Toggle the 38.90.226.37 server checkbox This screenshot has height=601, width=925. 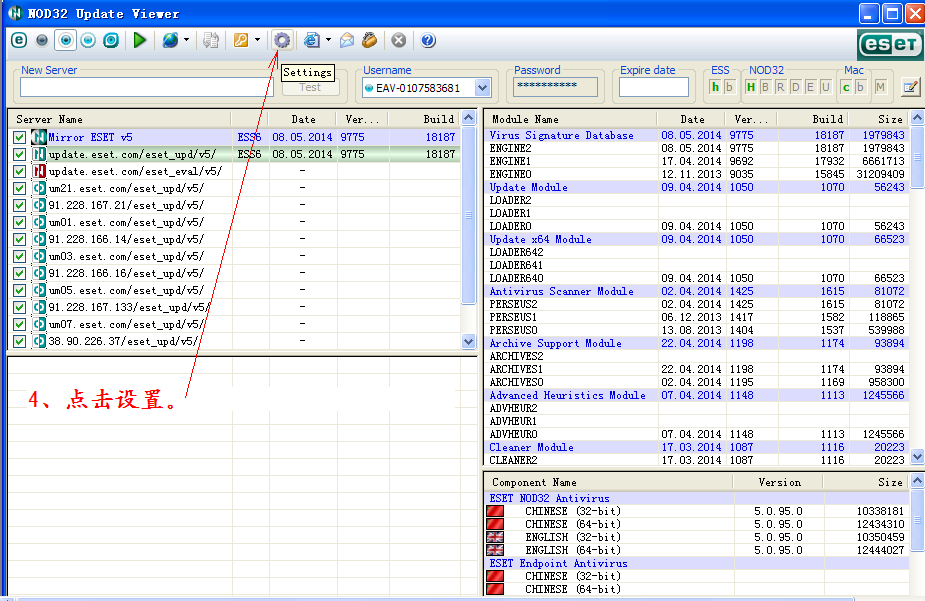tap(19, 341)
